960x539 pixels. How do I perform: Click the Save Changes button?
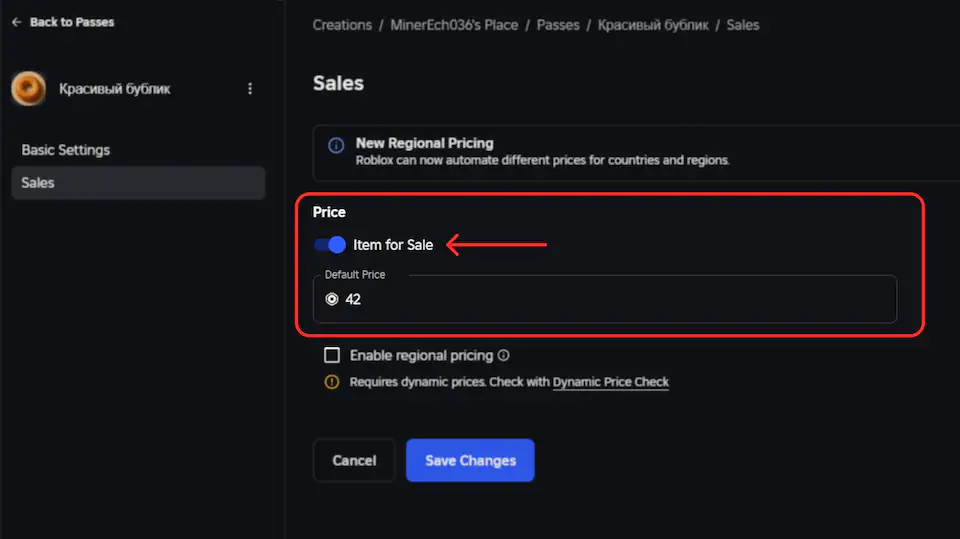(x=470, y=461)
